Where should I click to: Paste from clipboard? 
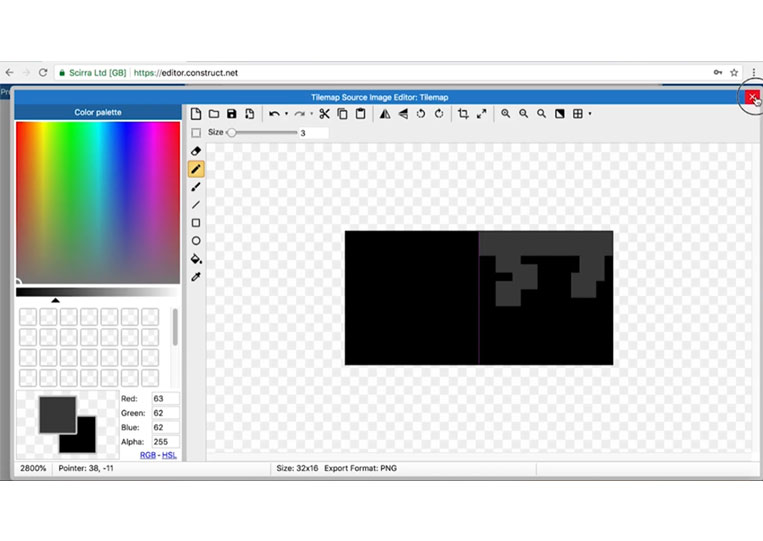click(361, 114)
